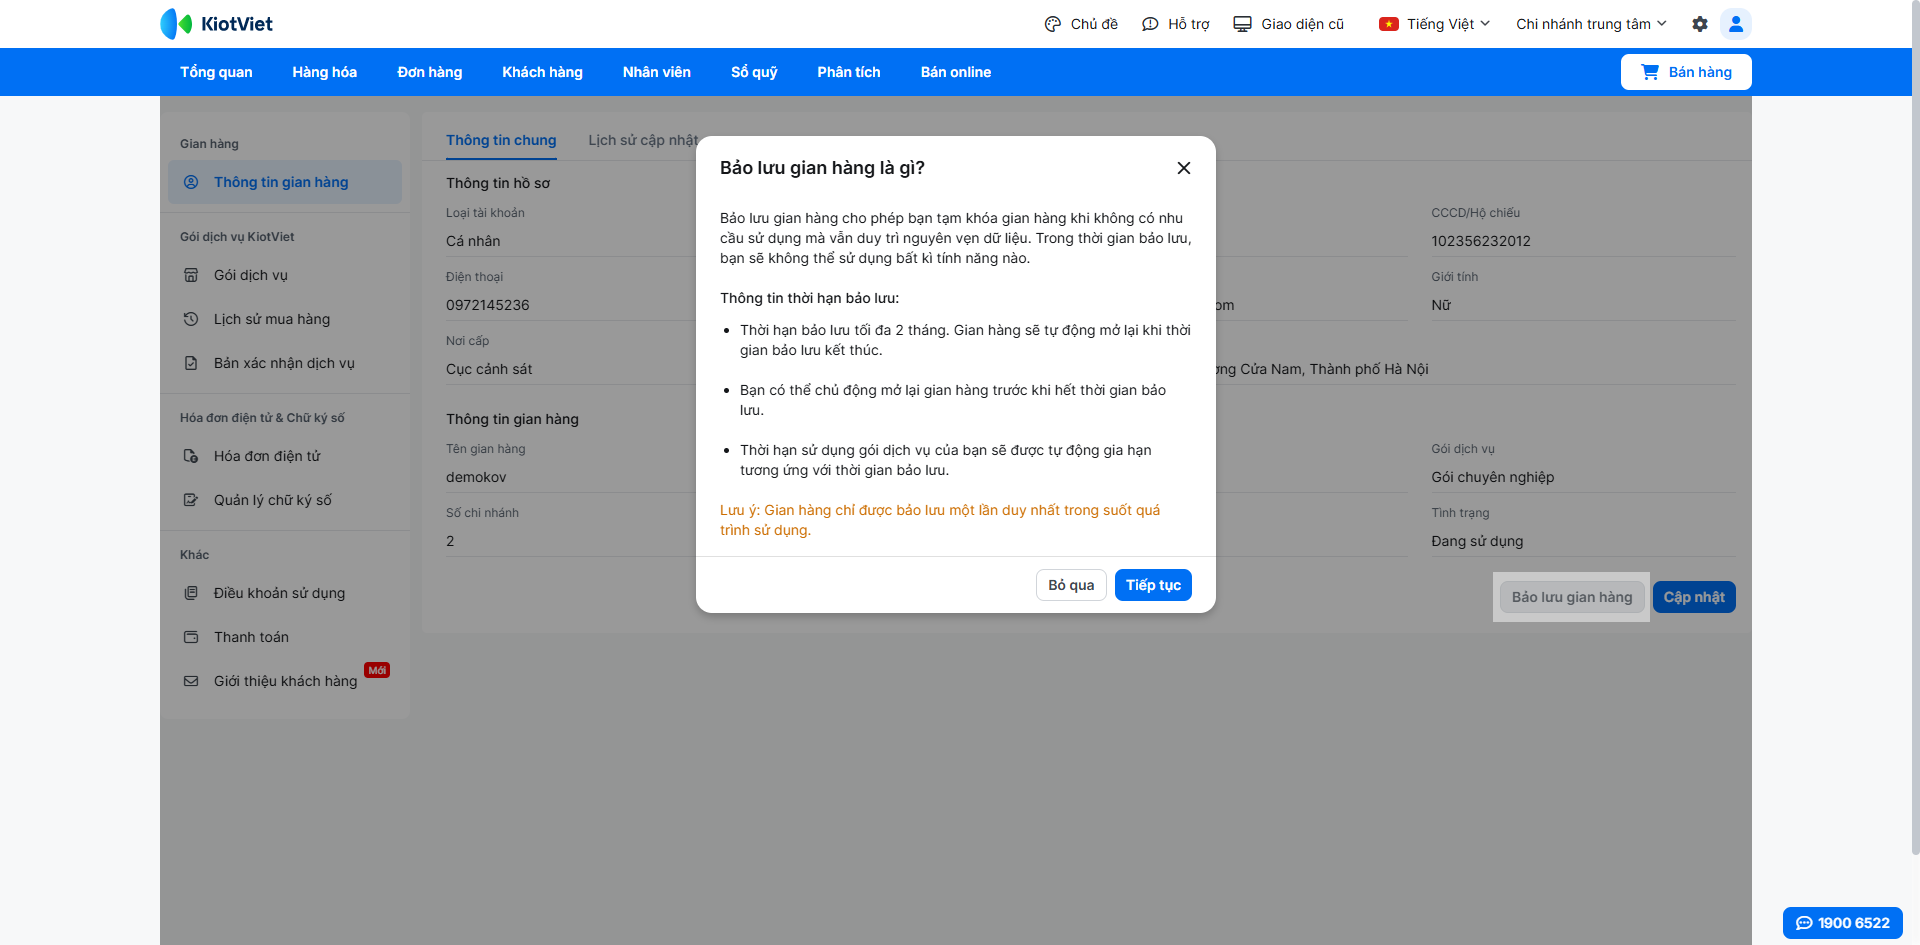The height and width of the screenshot is (945, 1920).
Task: Close the Bảo lưu gian hàng dialog
Action: coord(1184,168)
